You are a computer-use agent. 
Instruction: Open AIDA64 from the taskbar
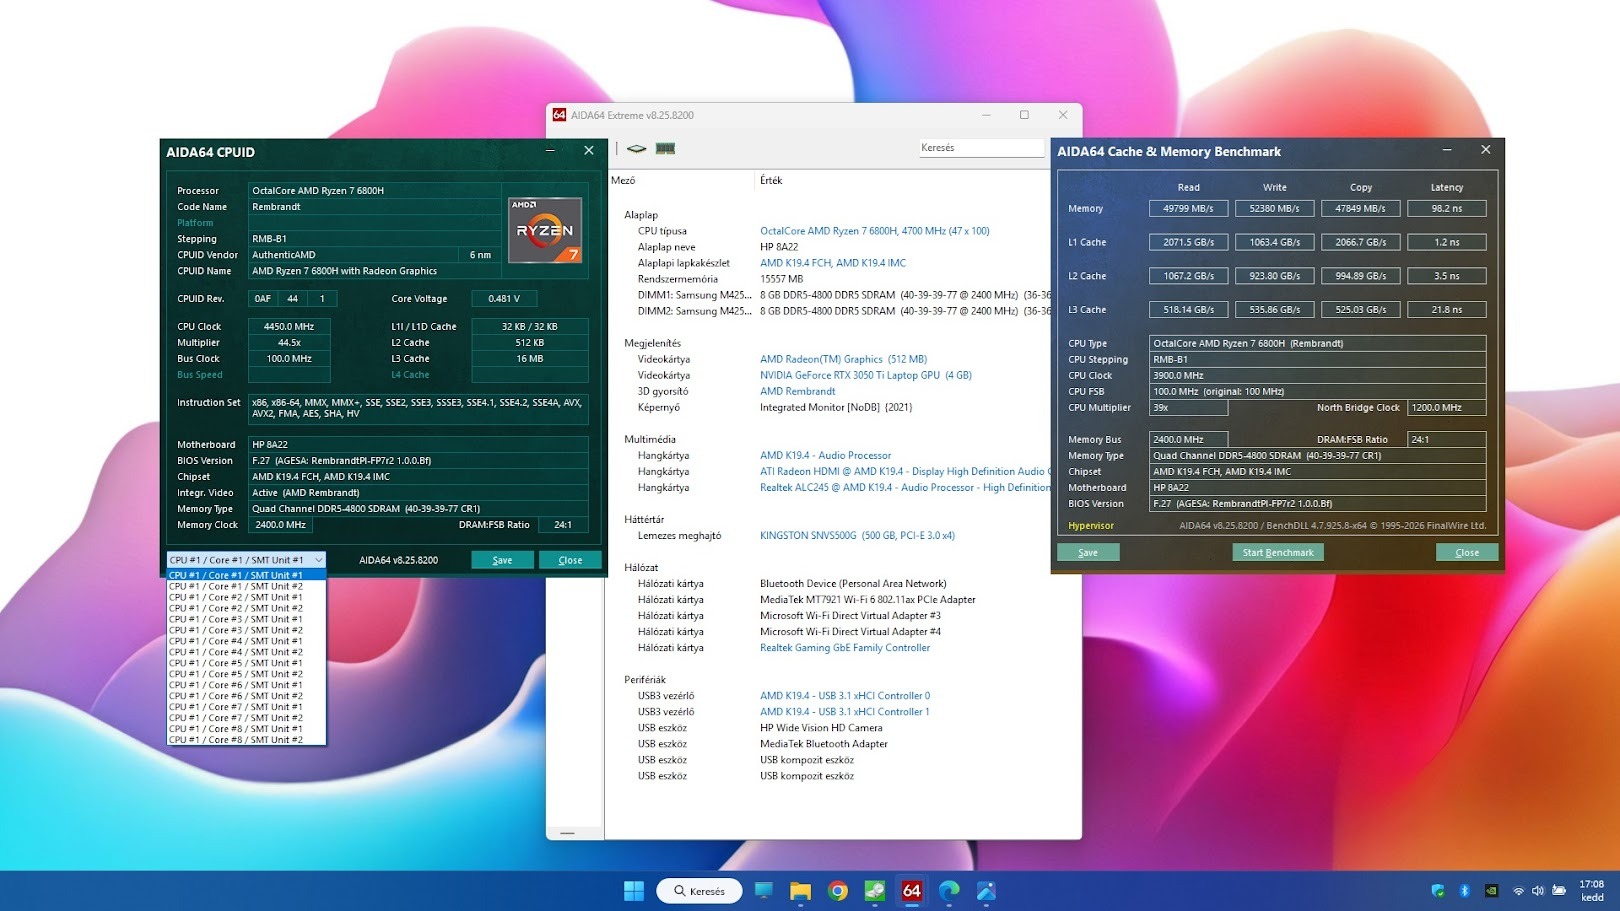[x=911, y=890]
